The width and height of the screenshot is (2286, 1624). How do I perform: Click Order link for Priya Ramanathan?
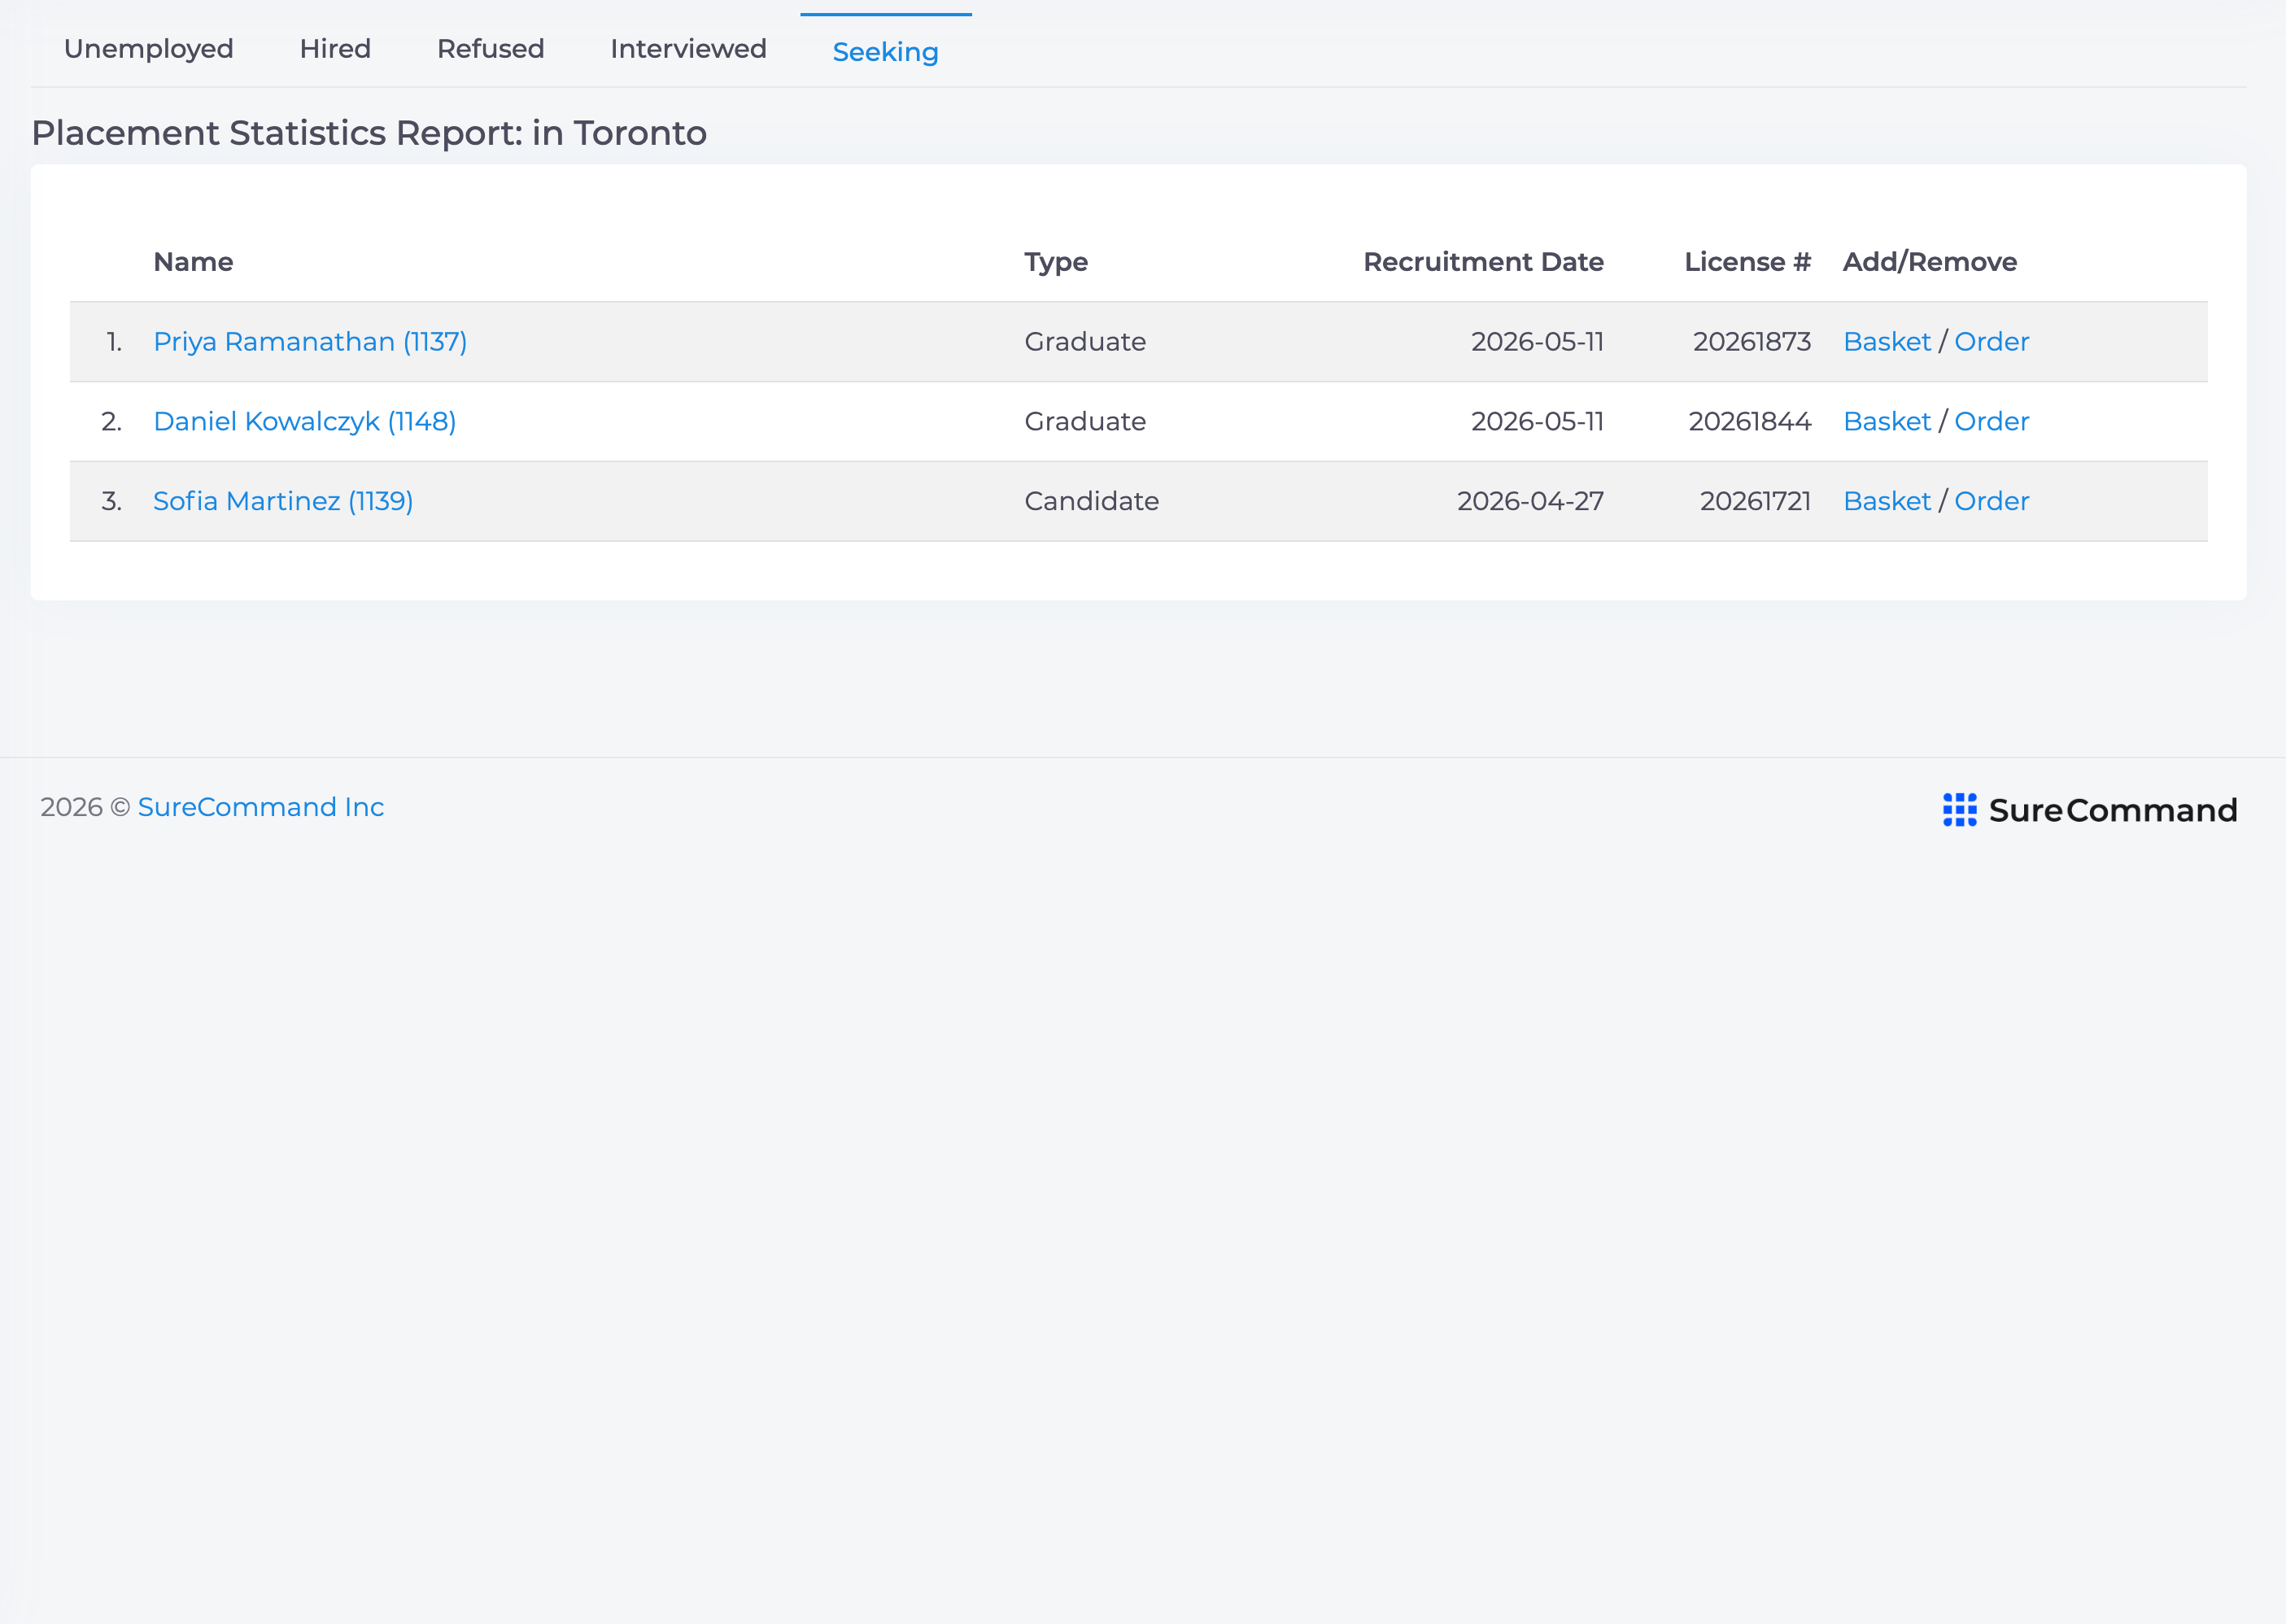[1992, 342]
